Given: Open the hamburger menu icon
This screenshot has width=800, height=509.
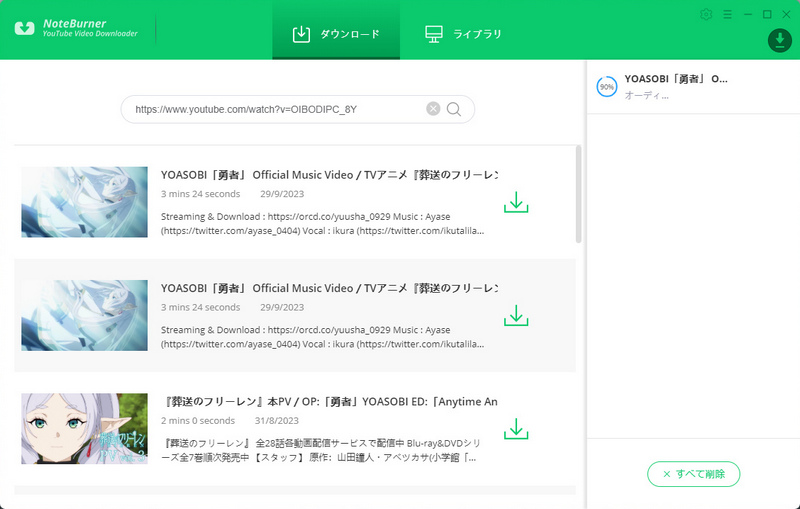Looking at the screenshot, I should point(728,14).
